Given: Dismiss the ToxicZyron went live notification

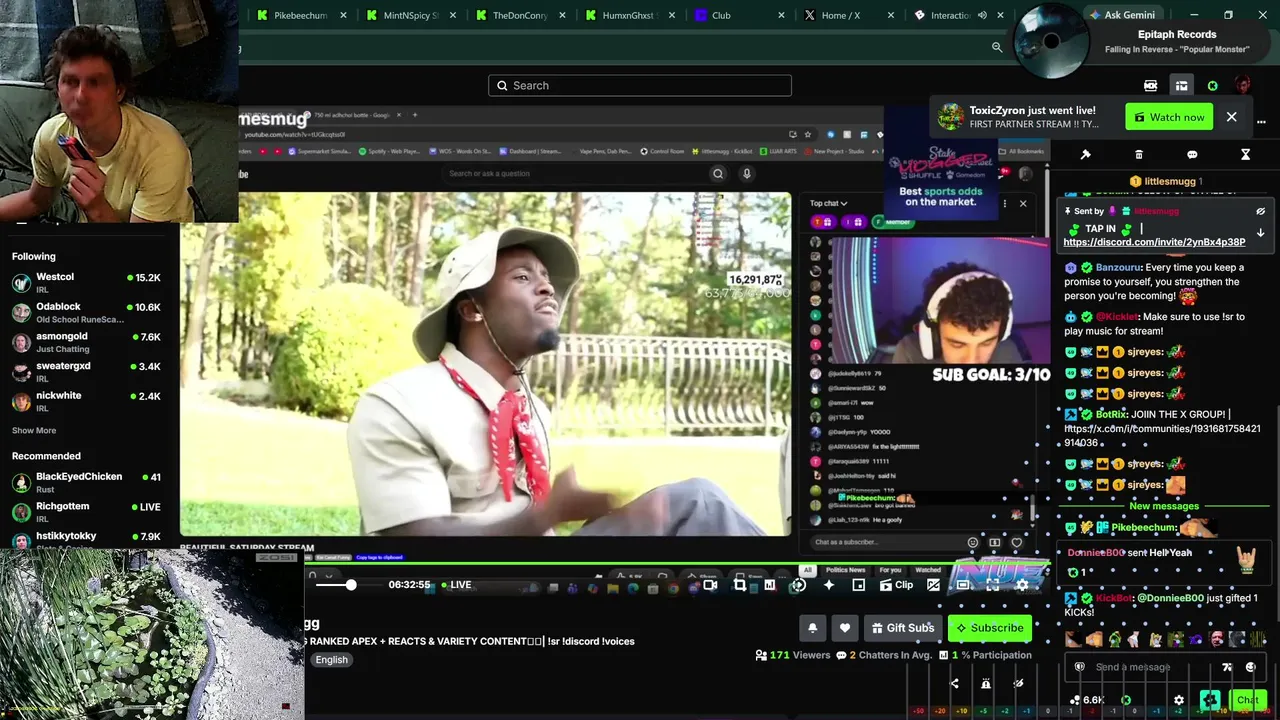Looking at the screenshot, I should [1231, 117].
